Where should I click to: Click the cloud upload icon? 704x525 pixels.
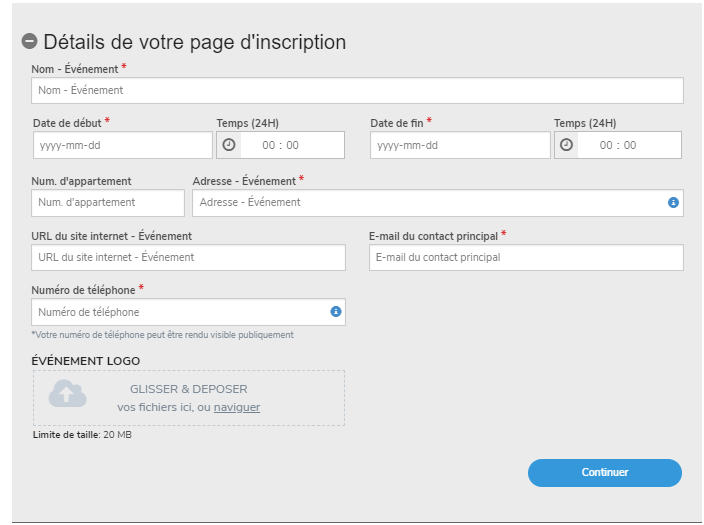[68, 396]
